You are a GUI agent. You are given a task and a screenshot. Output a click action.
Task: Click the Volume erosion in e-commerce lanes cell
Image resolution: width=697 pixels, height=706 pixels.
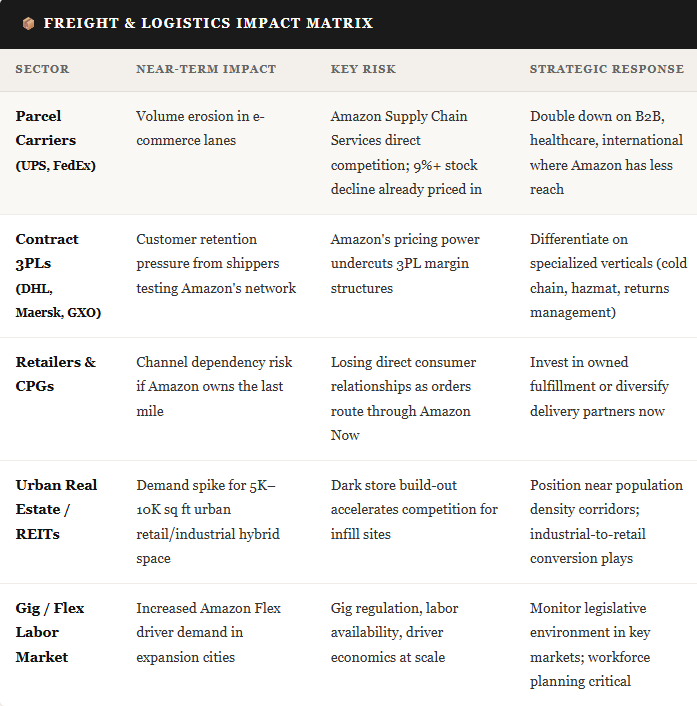tap(200, 128)
